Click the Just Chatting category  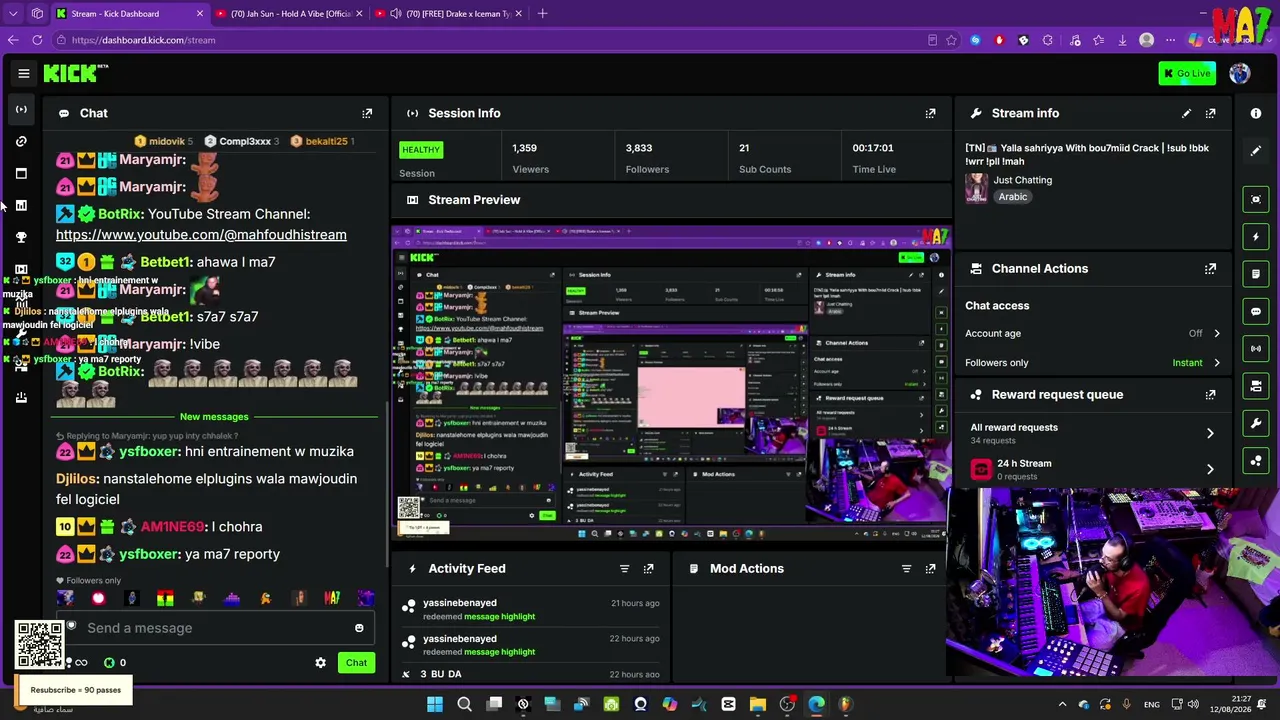point(1022,180)
